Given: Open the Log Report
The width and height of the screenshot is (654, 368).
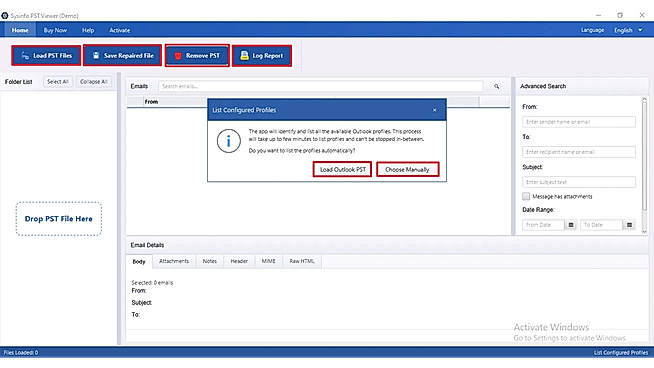Looking at the screenshot, I should click(x=262, y=55).
